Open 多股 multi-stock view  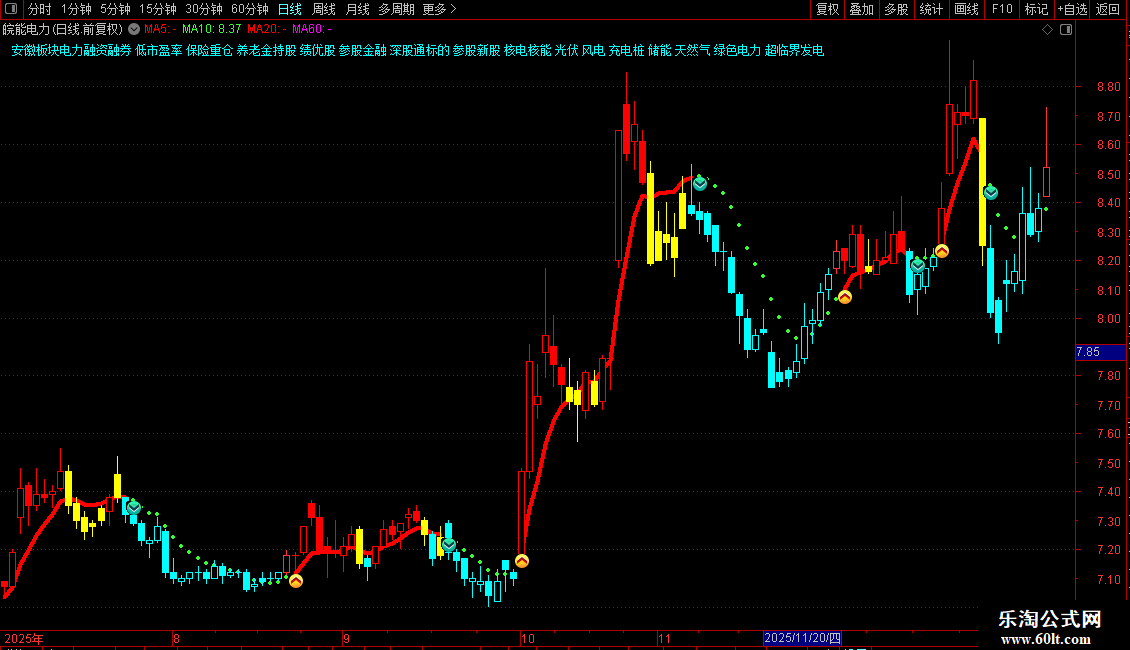point(896,9)
